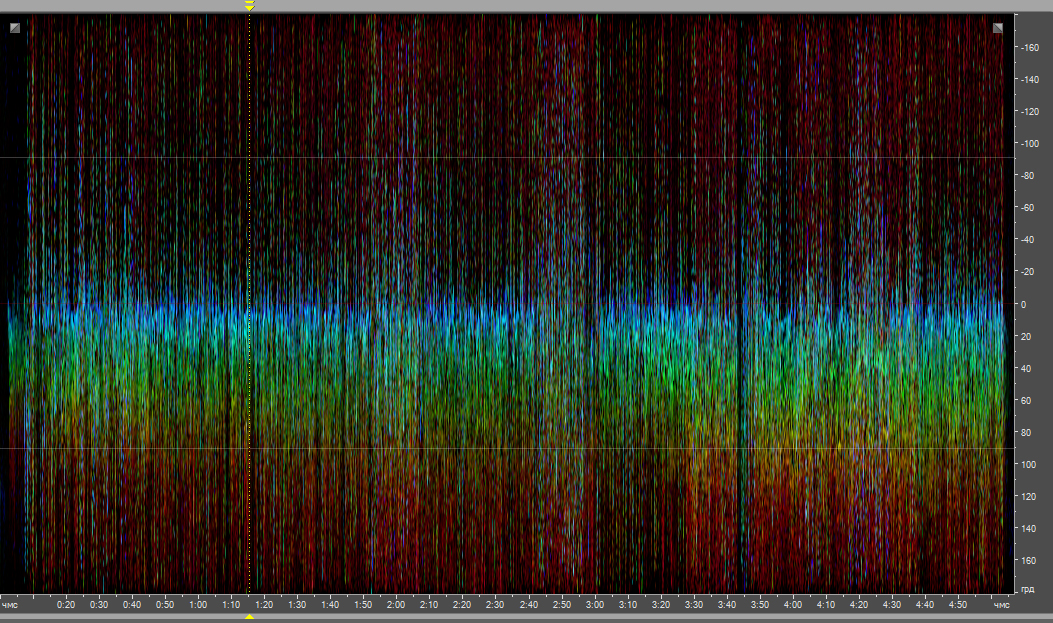This screenshot has width=1053, height=623.
Task: Click the fade-in handle icon in the left corner
Action: (15, 28)
